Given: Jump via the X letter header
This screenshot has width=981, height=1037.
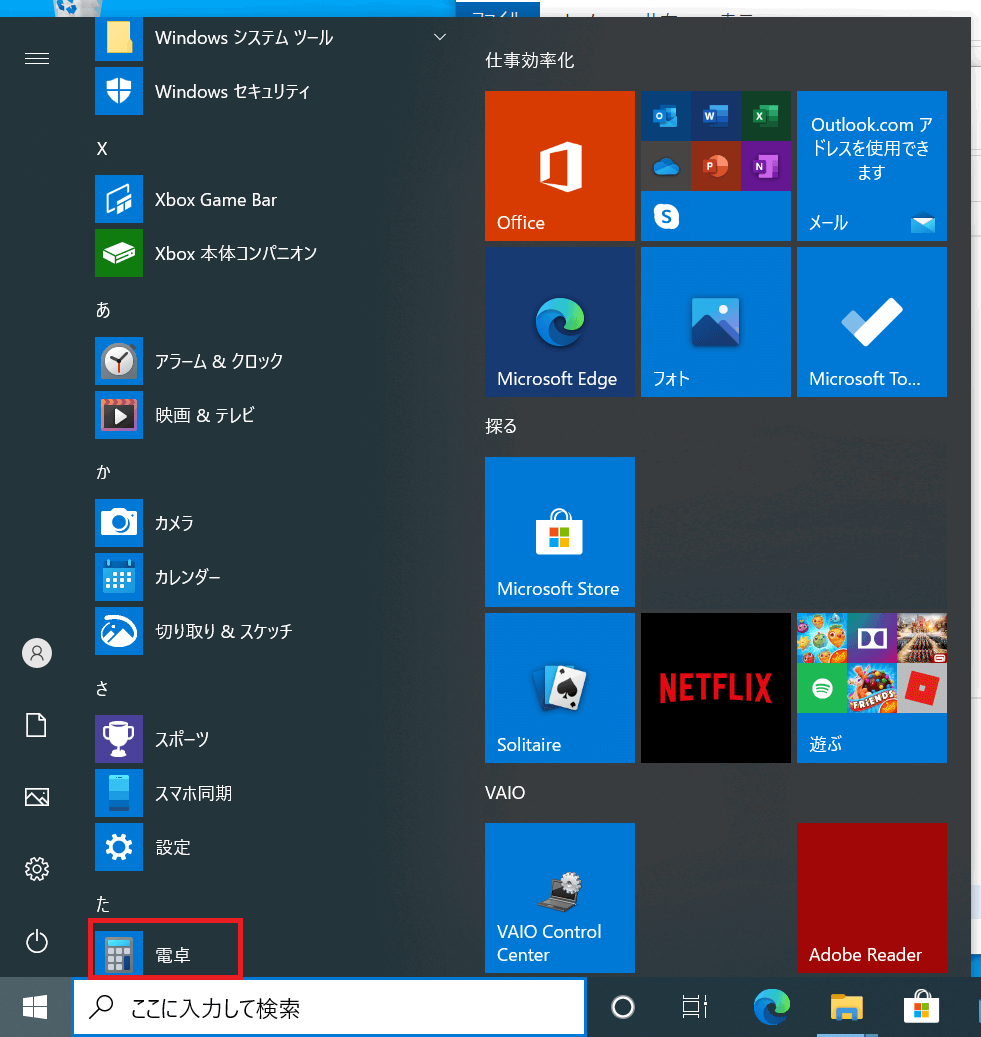Looking at the screenshot, I should click(x=102, y=149).
